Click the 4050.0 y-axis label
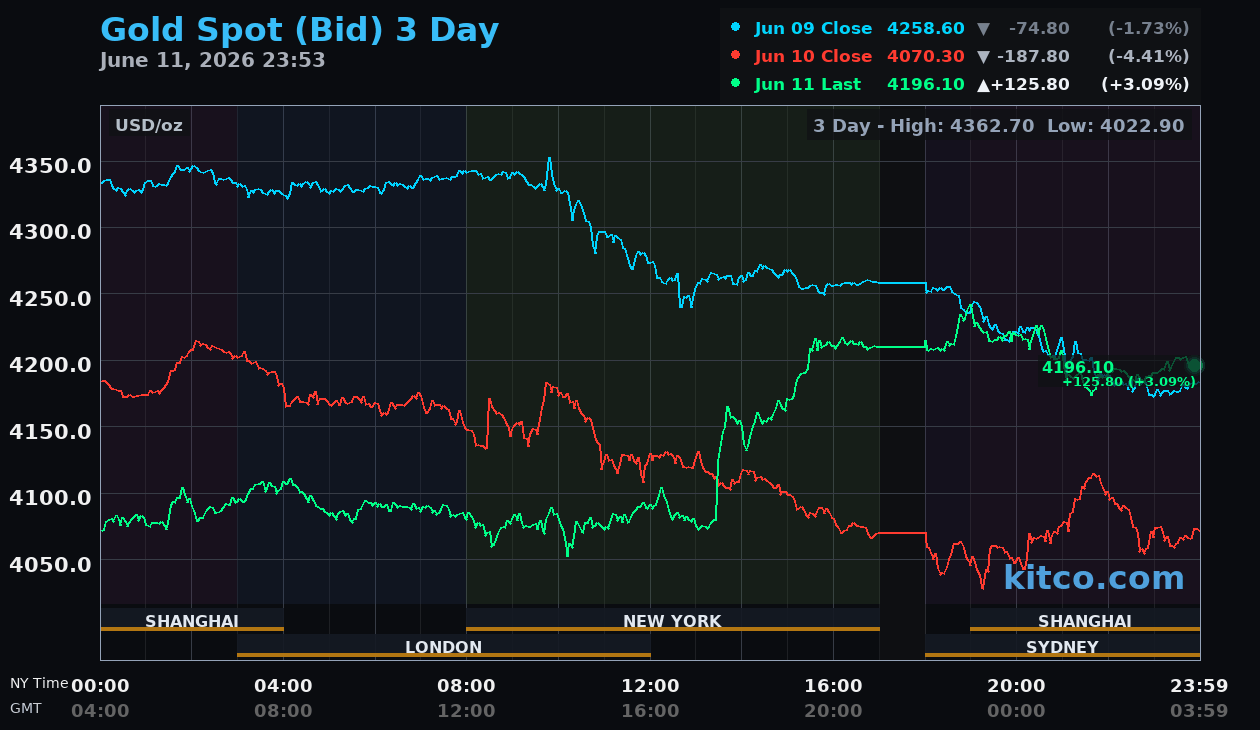The image size is (1260, 730). pyautogui.click(x=50, y=564)
